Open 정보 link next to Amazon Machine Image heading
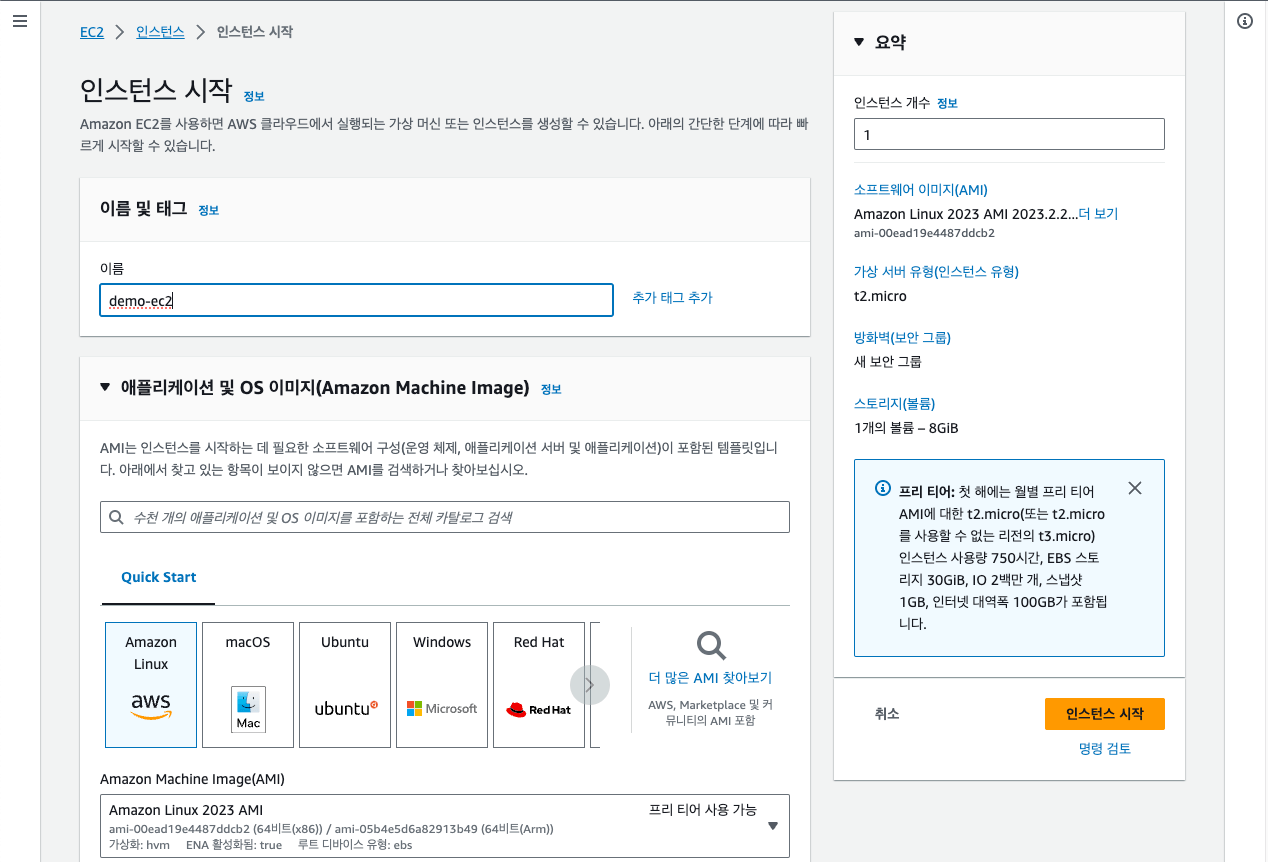Screen dimensions: 1268x862 coord(551,389)
